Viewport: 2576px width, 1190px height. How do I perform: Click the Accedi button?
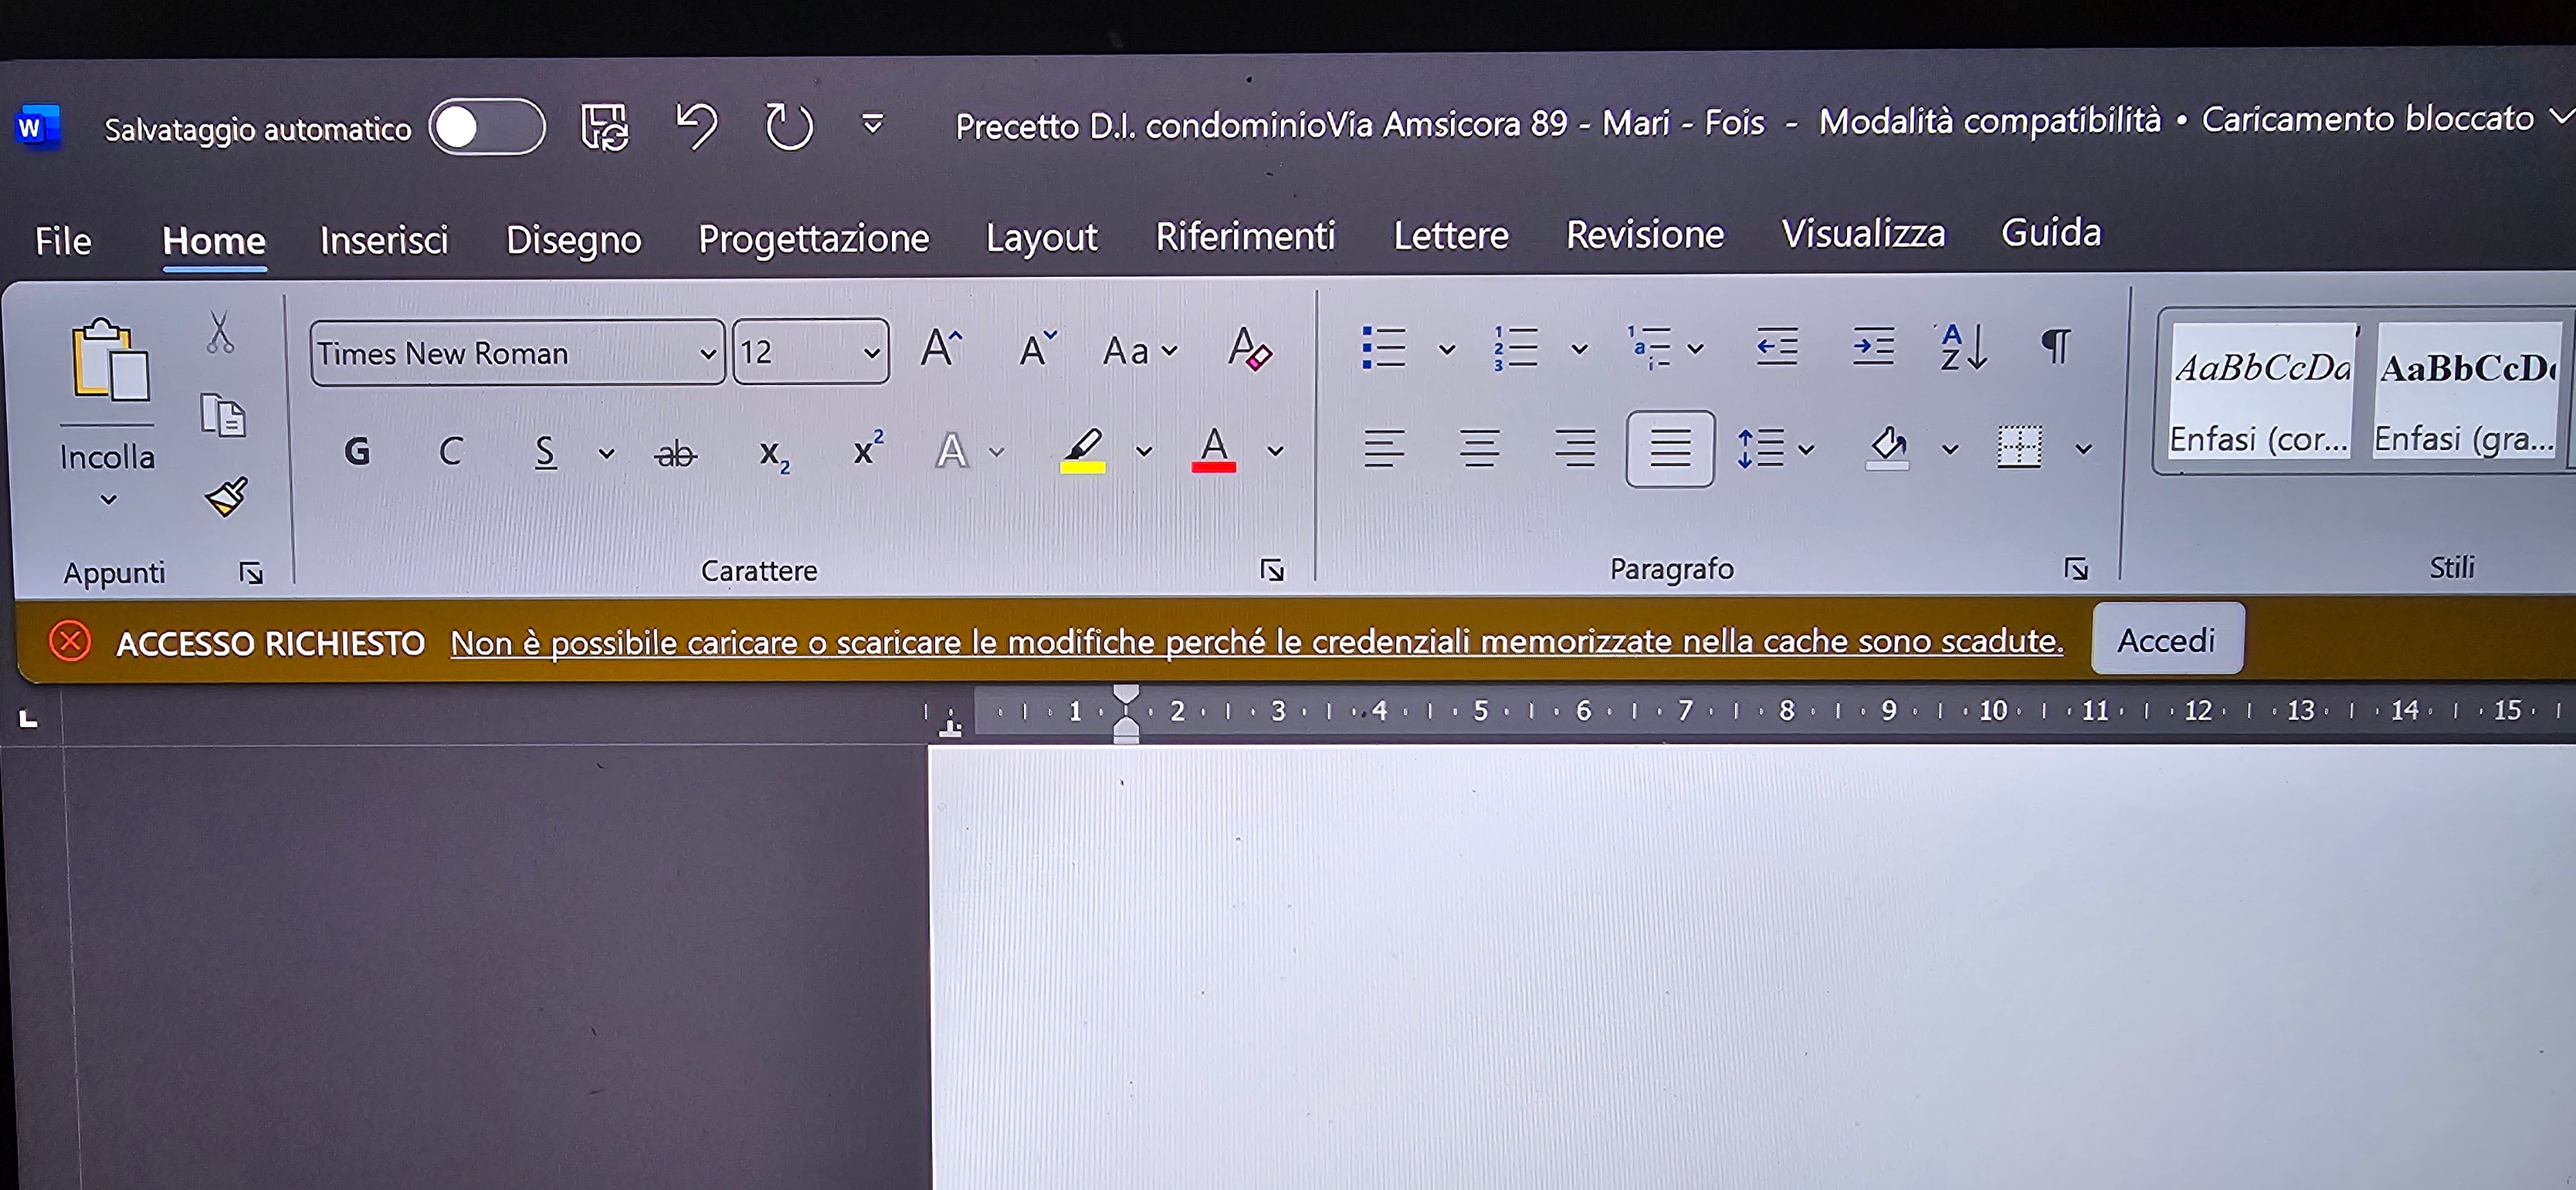[x=2167, y=639]
